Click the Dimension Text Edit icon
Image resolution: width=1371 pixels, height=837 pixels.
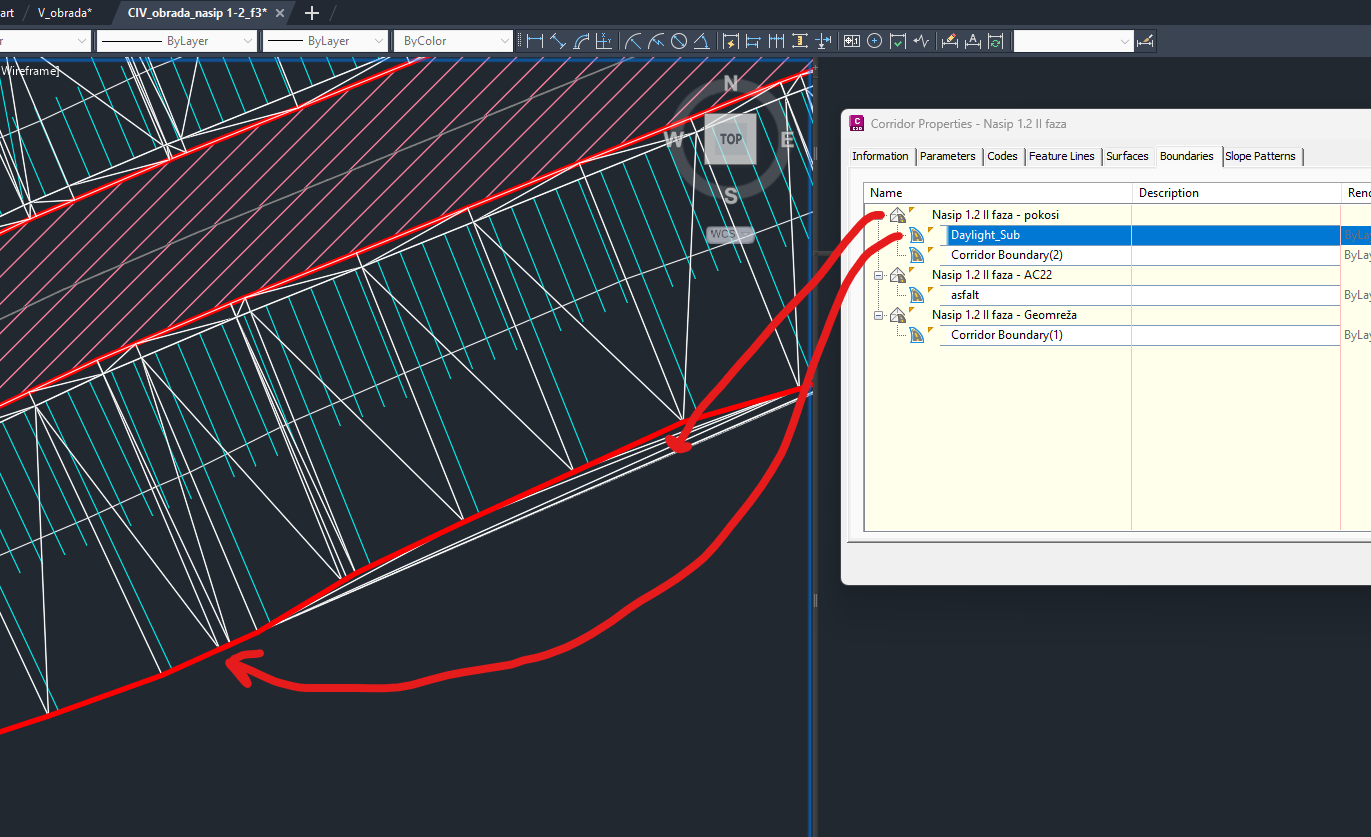pyautogui.click(x=973, y=41)
